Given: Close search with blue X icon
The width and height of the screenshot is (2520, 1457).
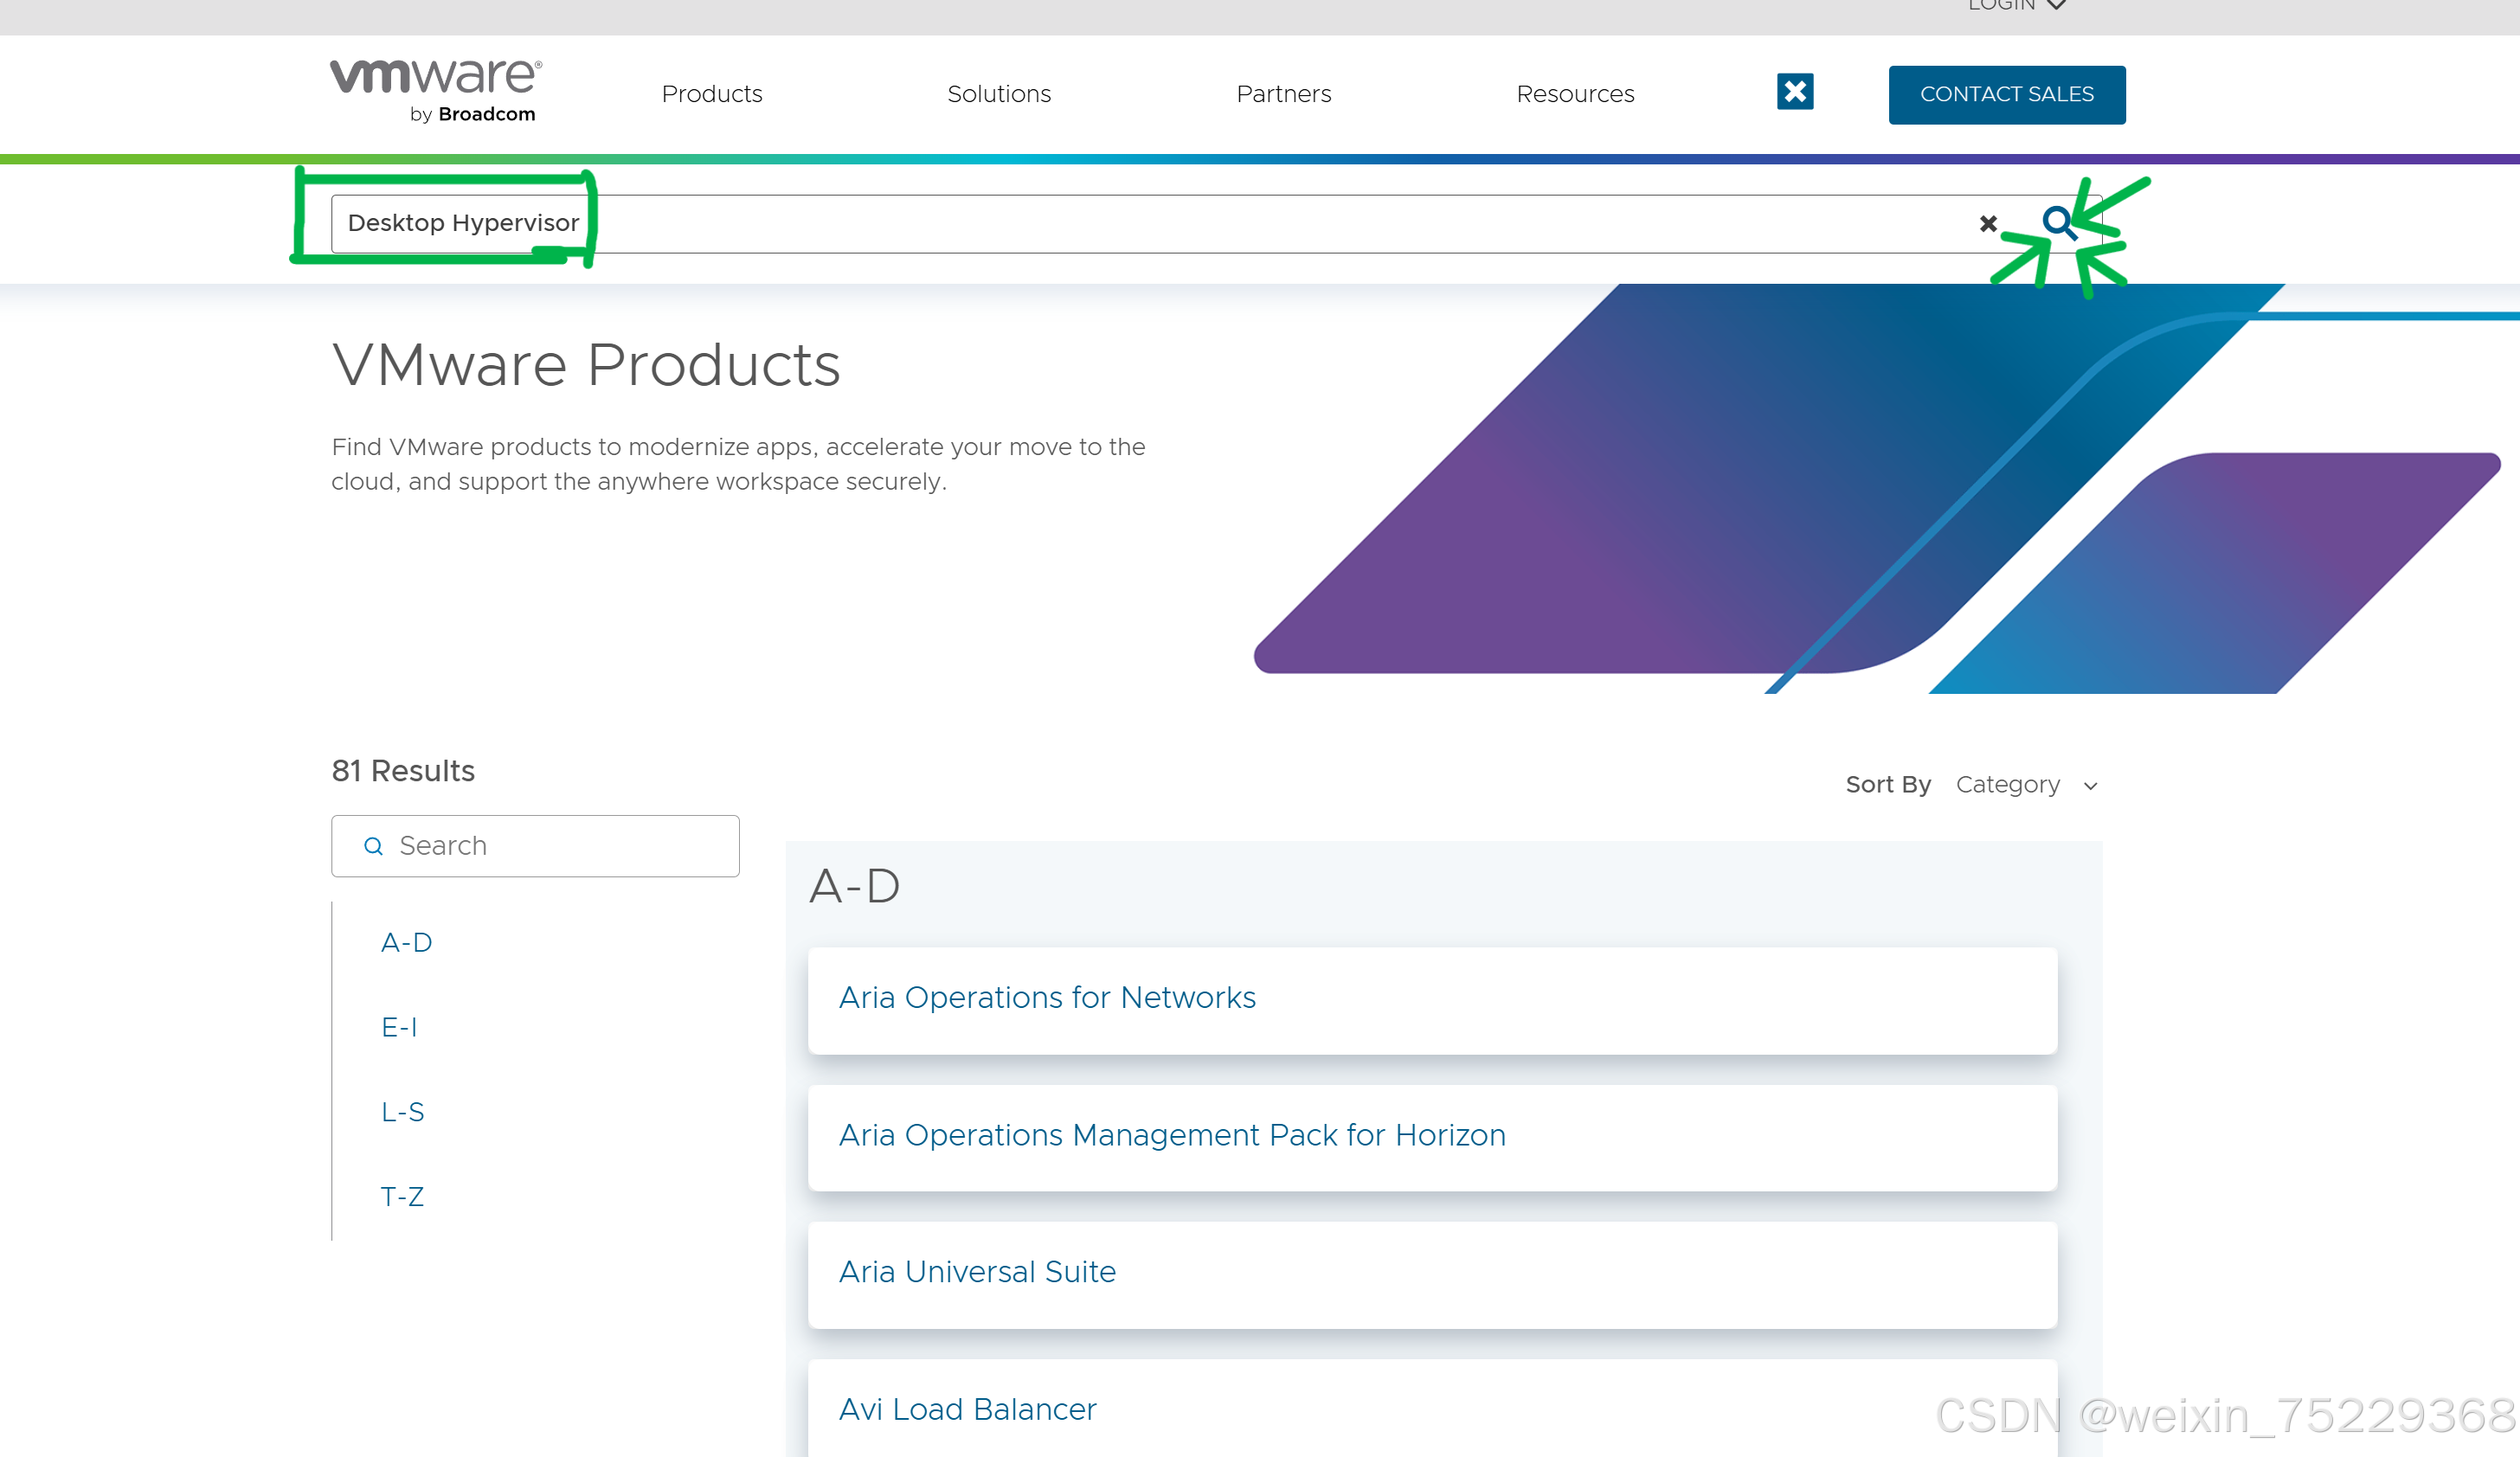Looking at the screenshot, I should pyautogui.click(x=1795, y=92).
